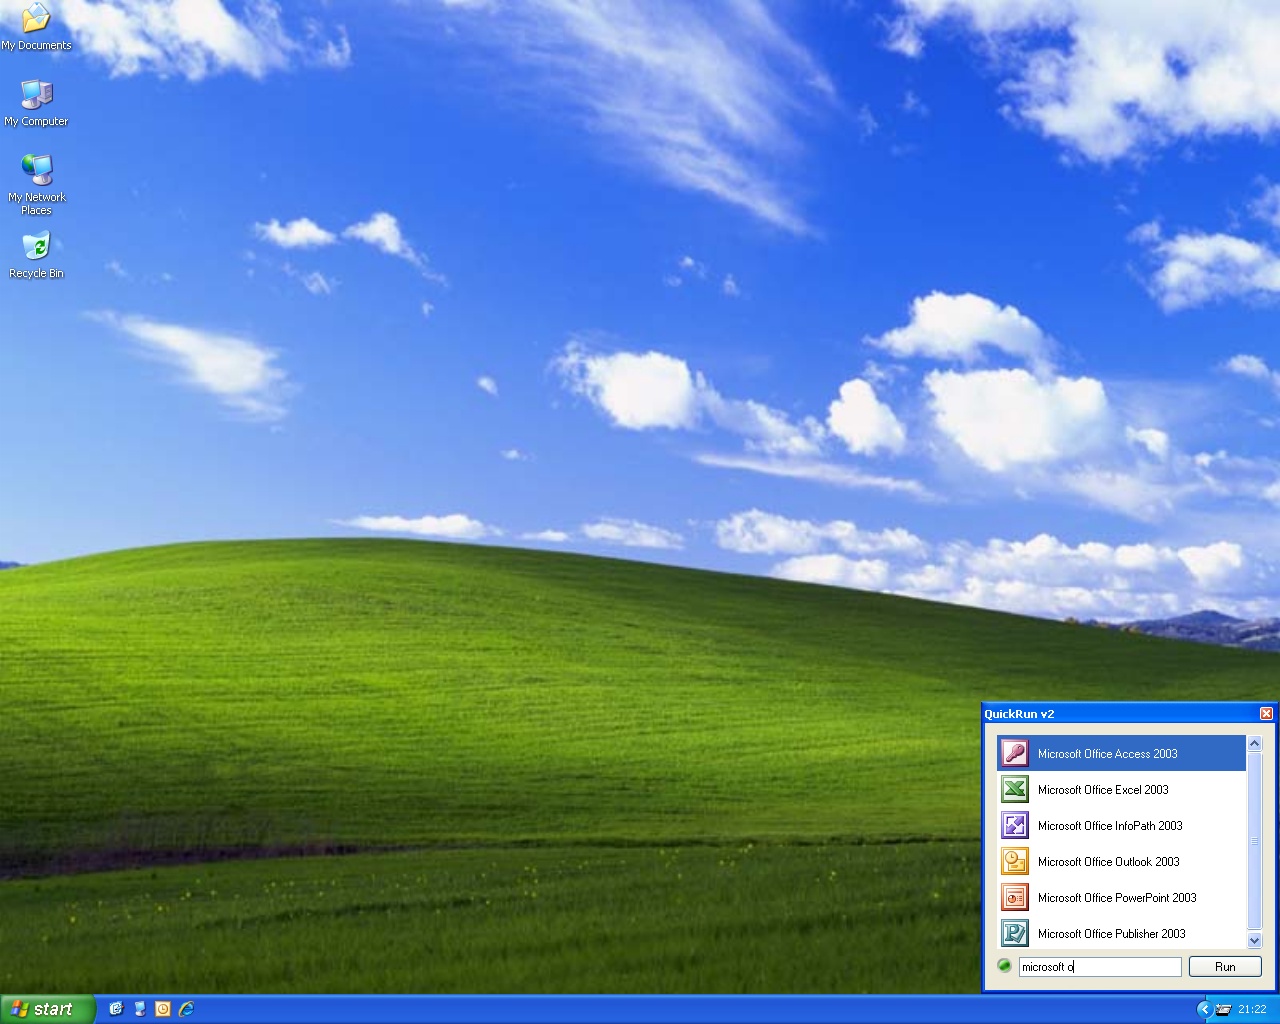Image resolution: width=1280 pixels, height=1024 pixels.
Task: Select "Microsoft Office Publisher 2003" text
Action: [1112, 934]
